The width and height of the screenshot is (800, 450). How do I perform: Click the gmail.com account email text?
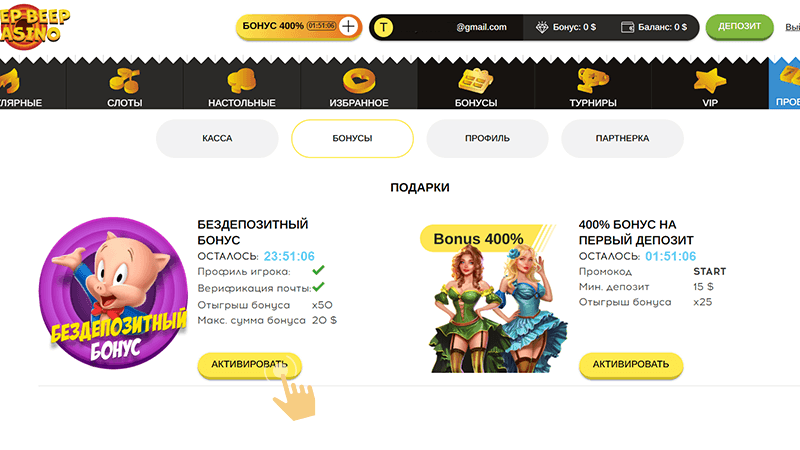click(x=481, y=27)
